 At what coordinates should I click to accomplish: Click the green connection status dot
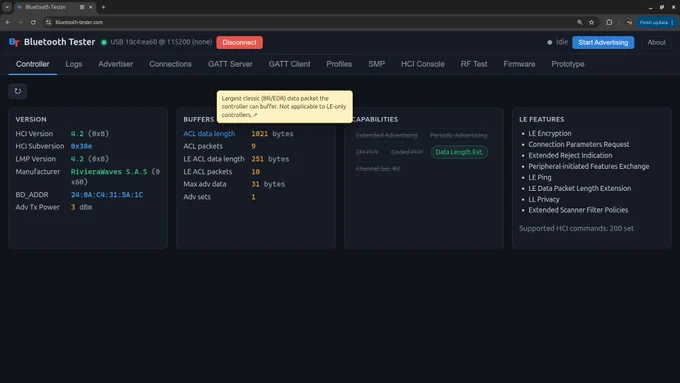pos(104,43)
